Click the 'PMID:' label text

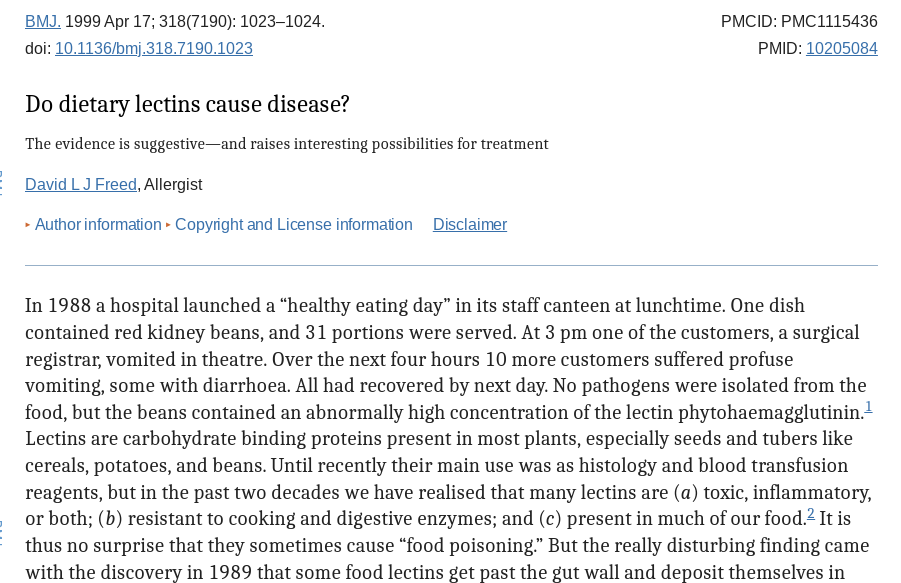click(x=779, y=49)
